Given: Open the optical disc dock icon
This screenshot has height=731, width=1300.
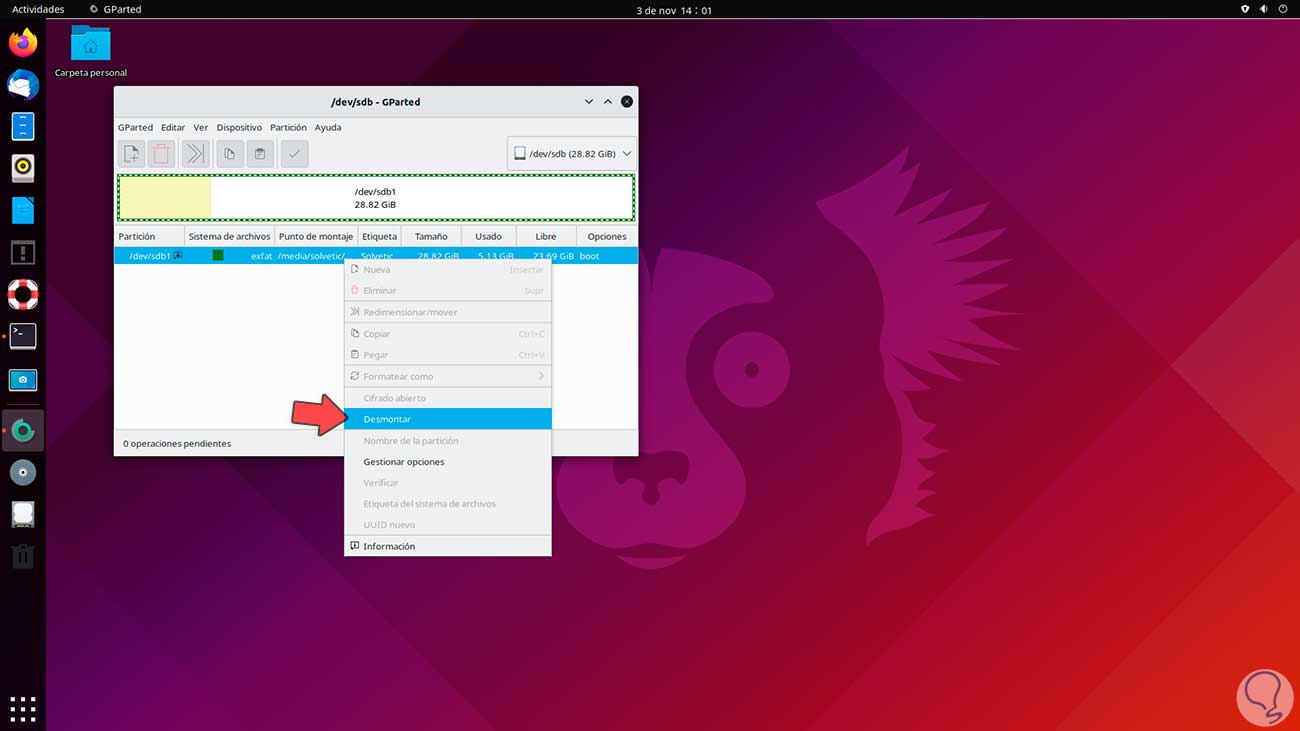Looking at the screenshot, I should [x=23, y=472].
